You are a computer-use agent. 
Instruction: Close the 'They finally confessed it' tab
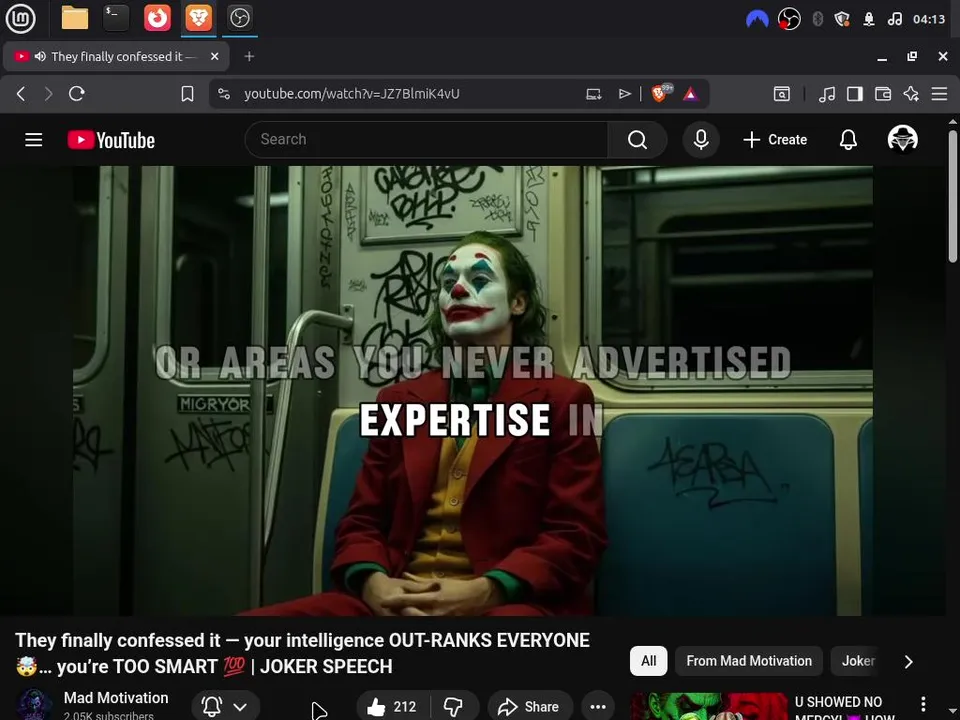tap(214, 56)
